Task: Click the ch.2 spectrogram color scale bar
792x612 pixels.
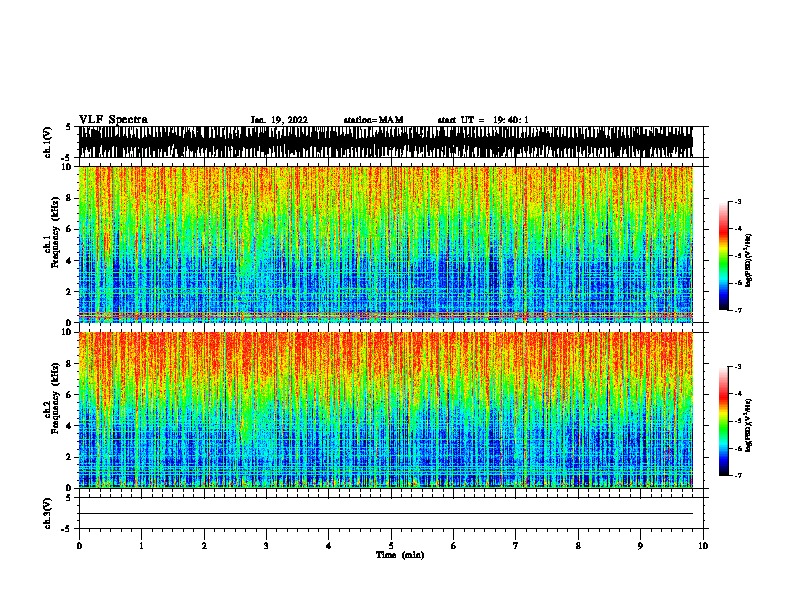Action: click(x=724, y=421)
